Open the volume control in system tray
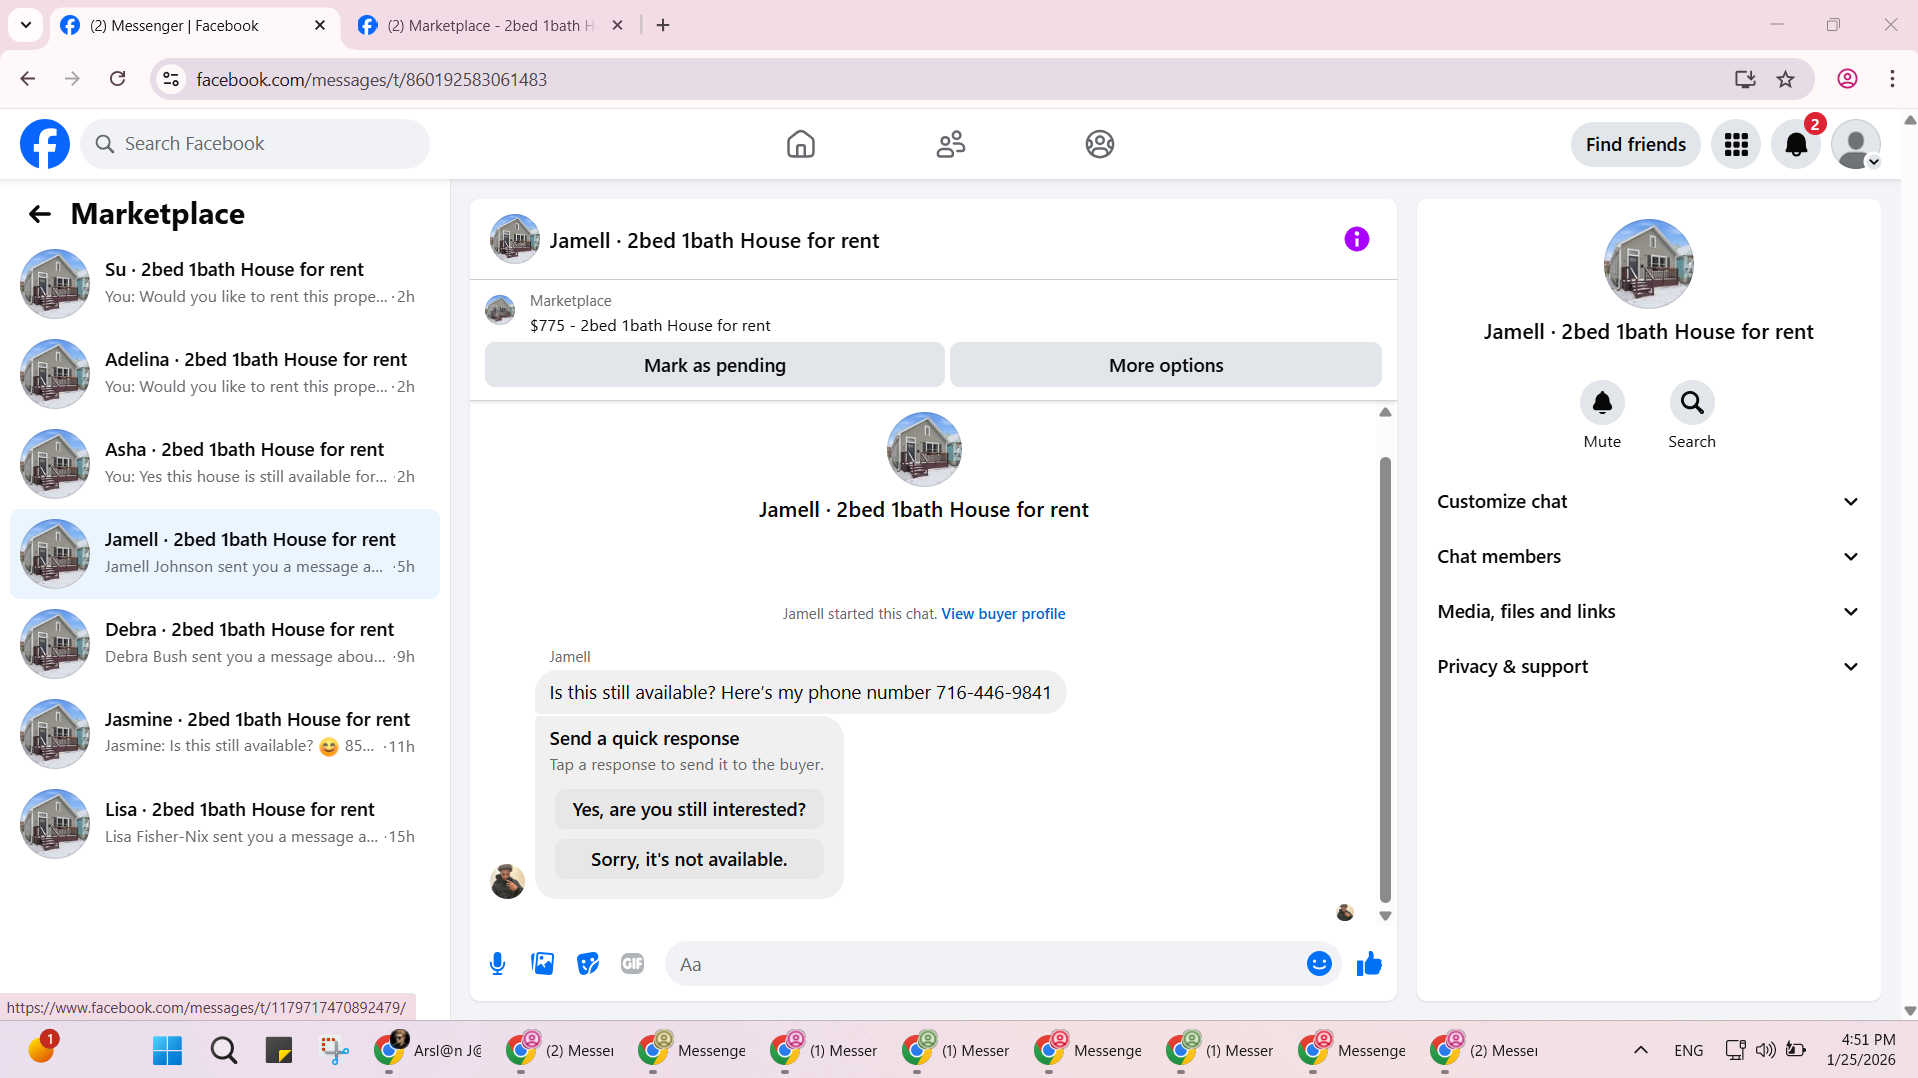Screen dimensions: 1918x1078 (x=1766, y=1050)
